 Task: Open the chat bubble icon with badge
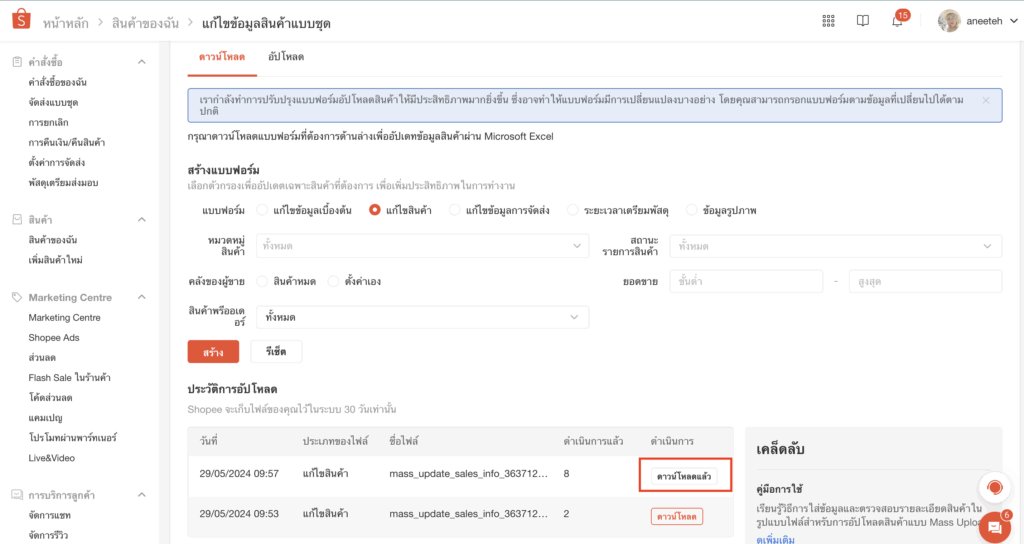(x=993, y=526)
